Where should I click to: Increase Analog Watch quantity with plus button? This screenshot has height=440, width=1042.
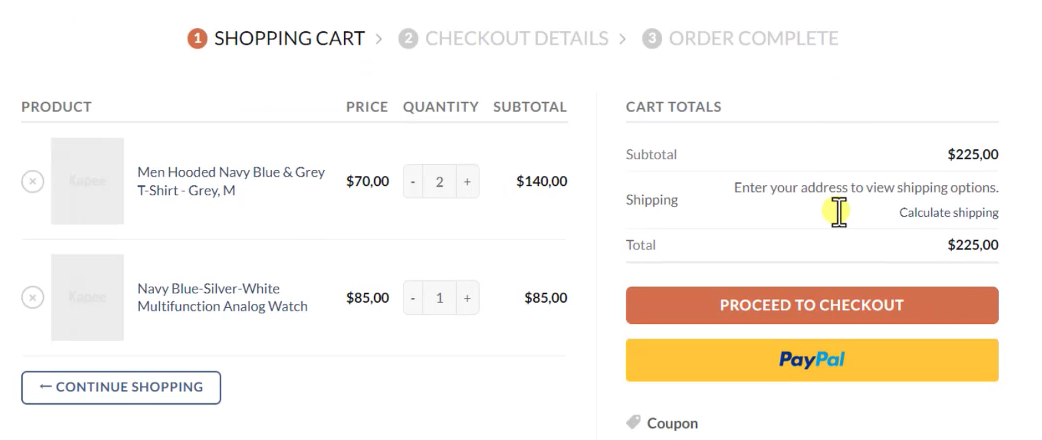(x=467, y=298)
